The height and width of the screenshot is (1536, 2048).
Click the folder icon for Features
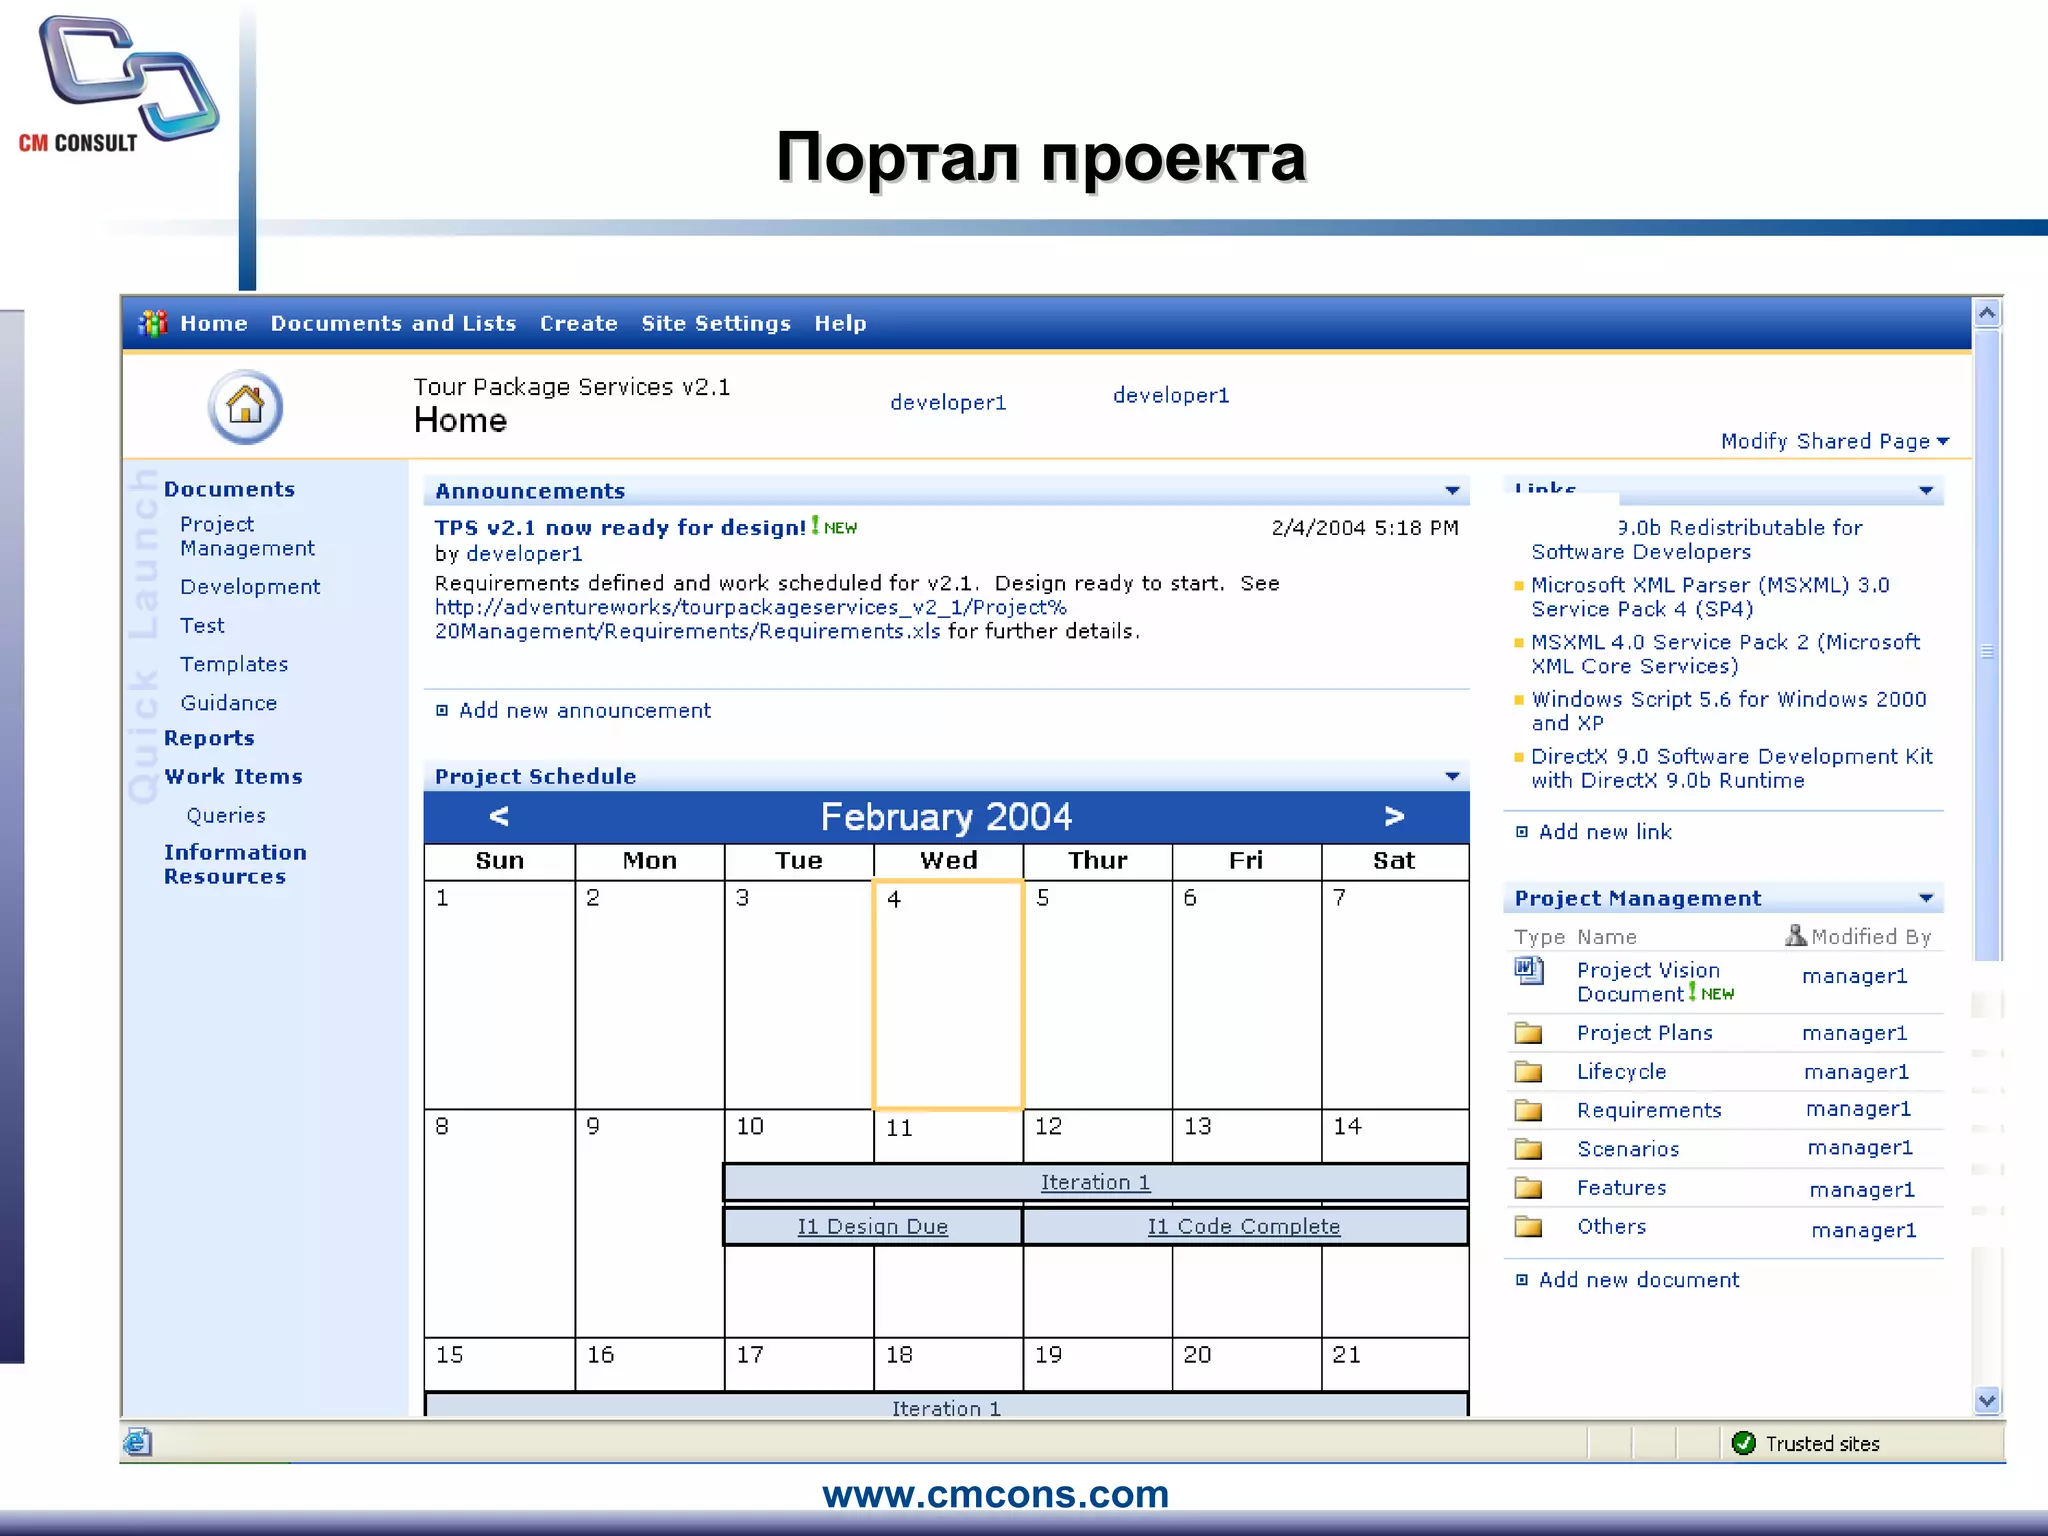coord(1528,1188)
